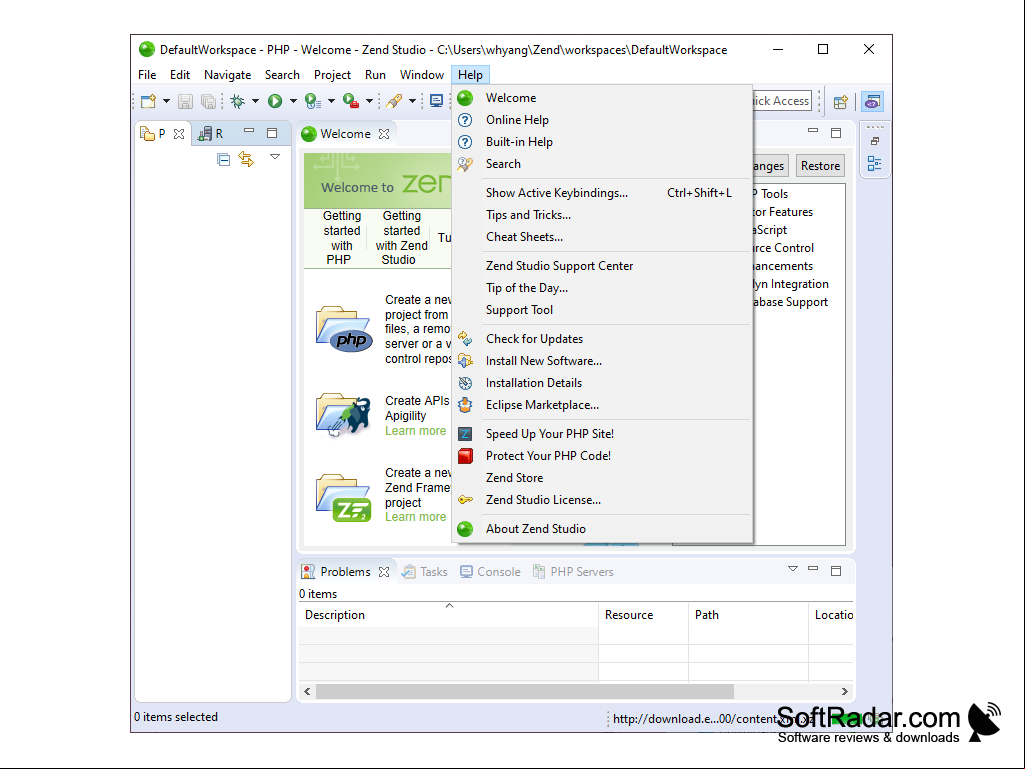Open the Window menu
1025x769 pixels.
[422, 75]
